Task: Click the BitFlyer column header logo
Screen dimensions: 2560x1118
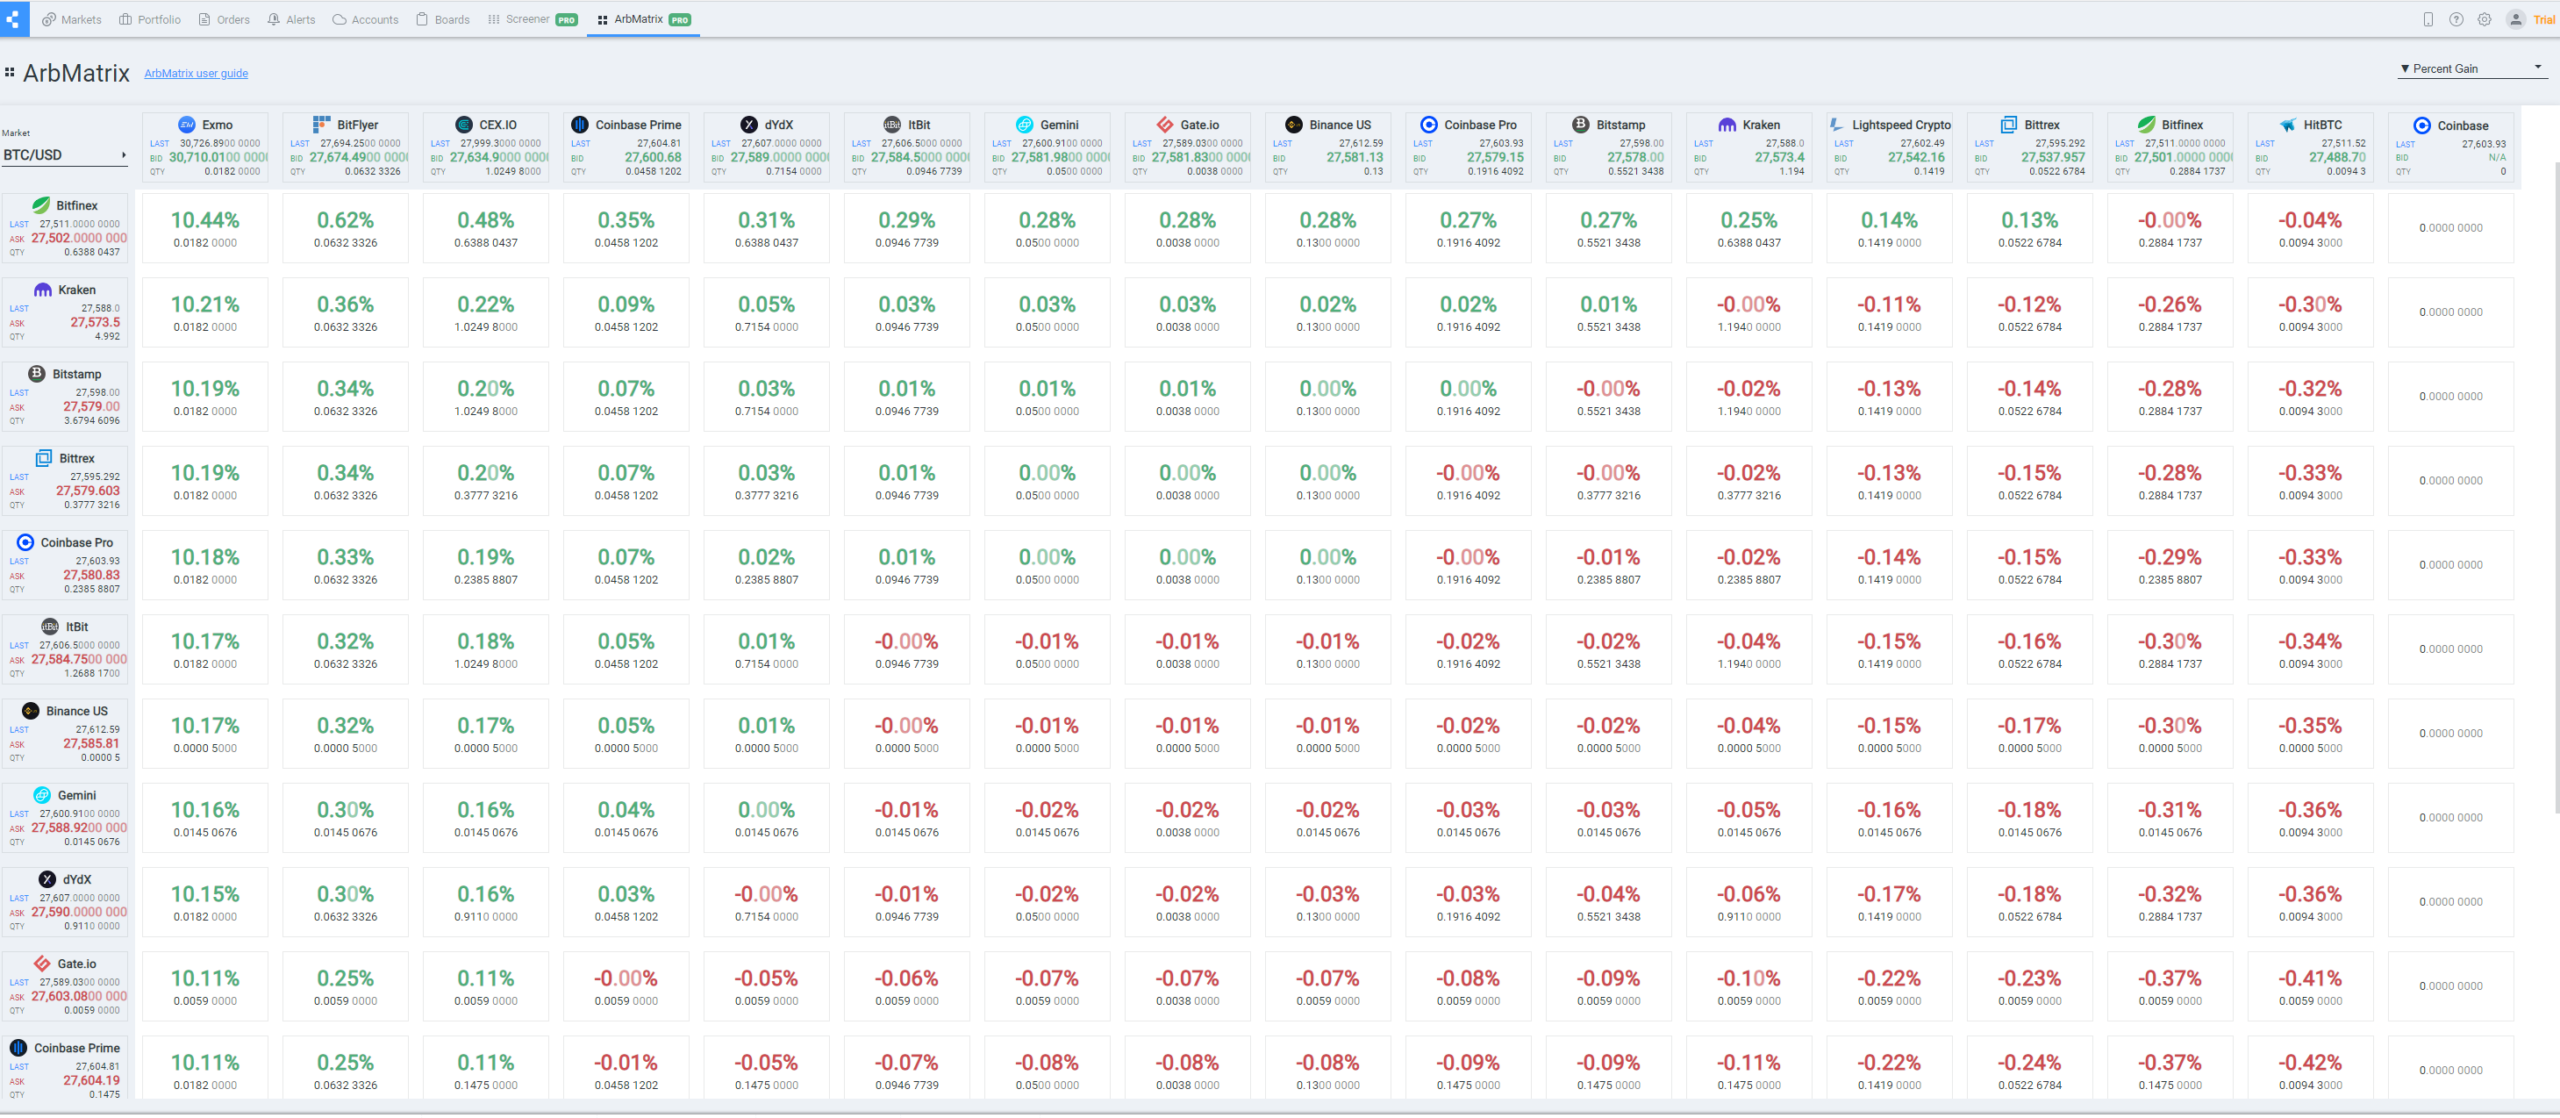Action: [x=321, y=125]
